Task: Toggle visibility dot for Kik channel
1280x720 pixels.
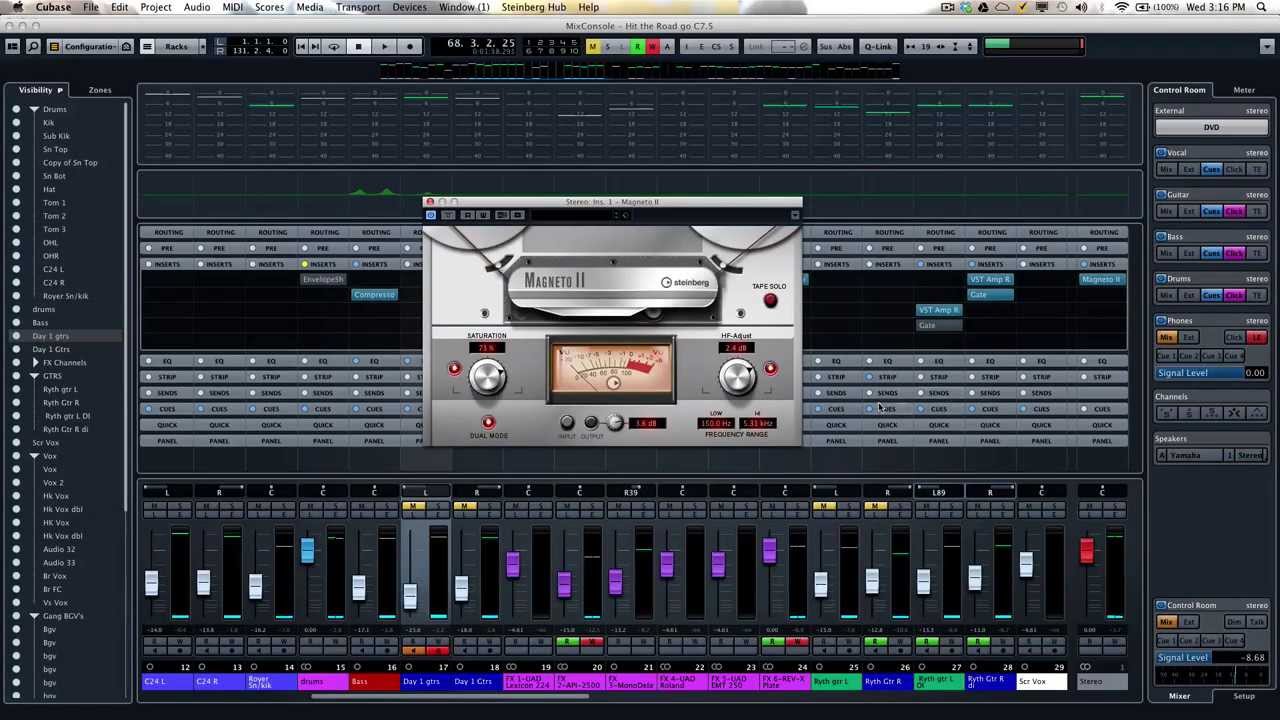Action: point(16,123)
